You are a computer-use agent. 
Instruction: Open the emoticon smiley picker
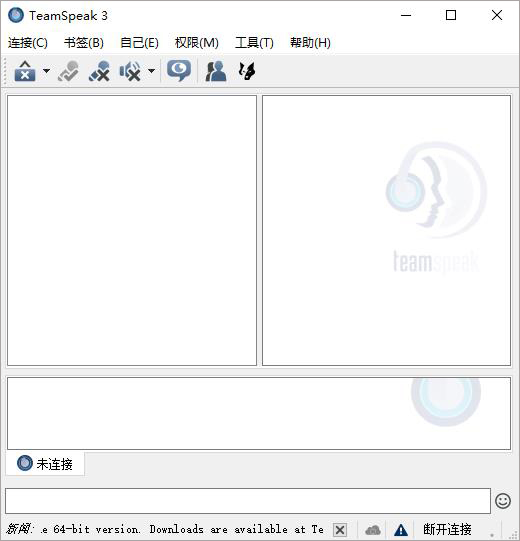(503, 501)
